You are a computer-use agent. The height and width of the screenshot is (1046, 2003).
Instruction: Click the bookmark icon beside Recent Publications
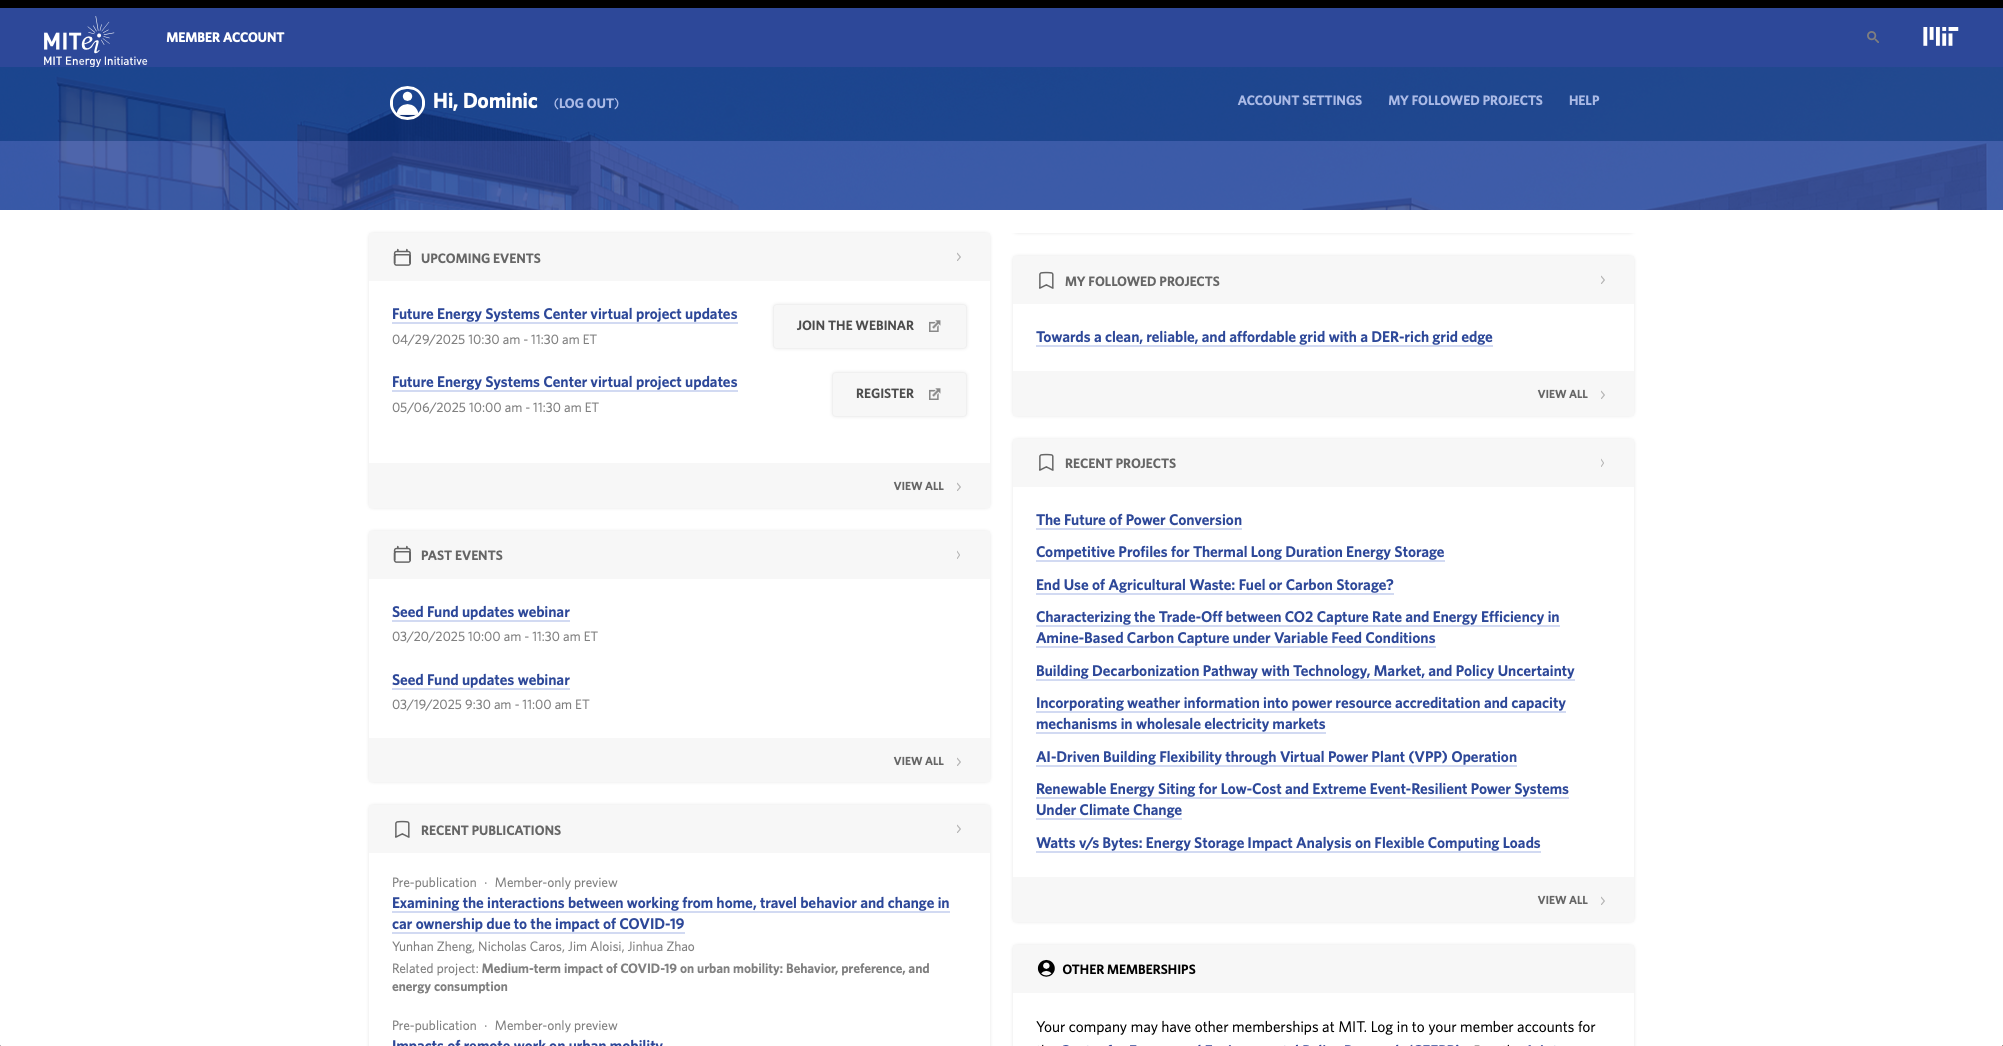[402, 830]
